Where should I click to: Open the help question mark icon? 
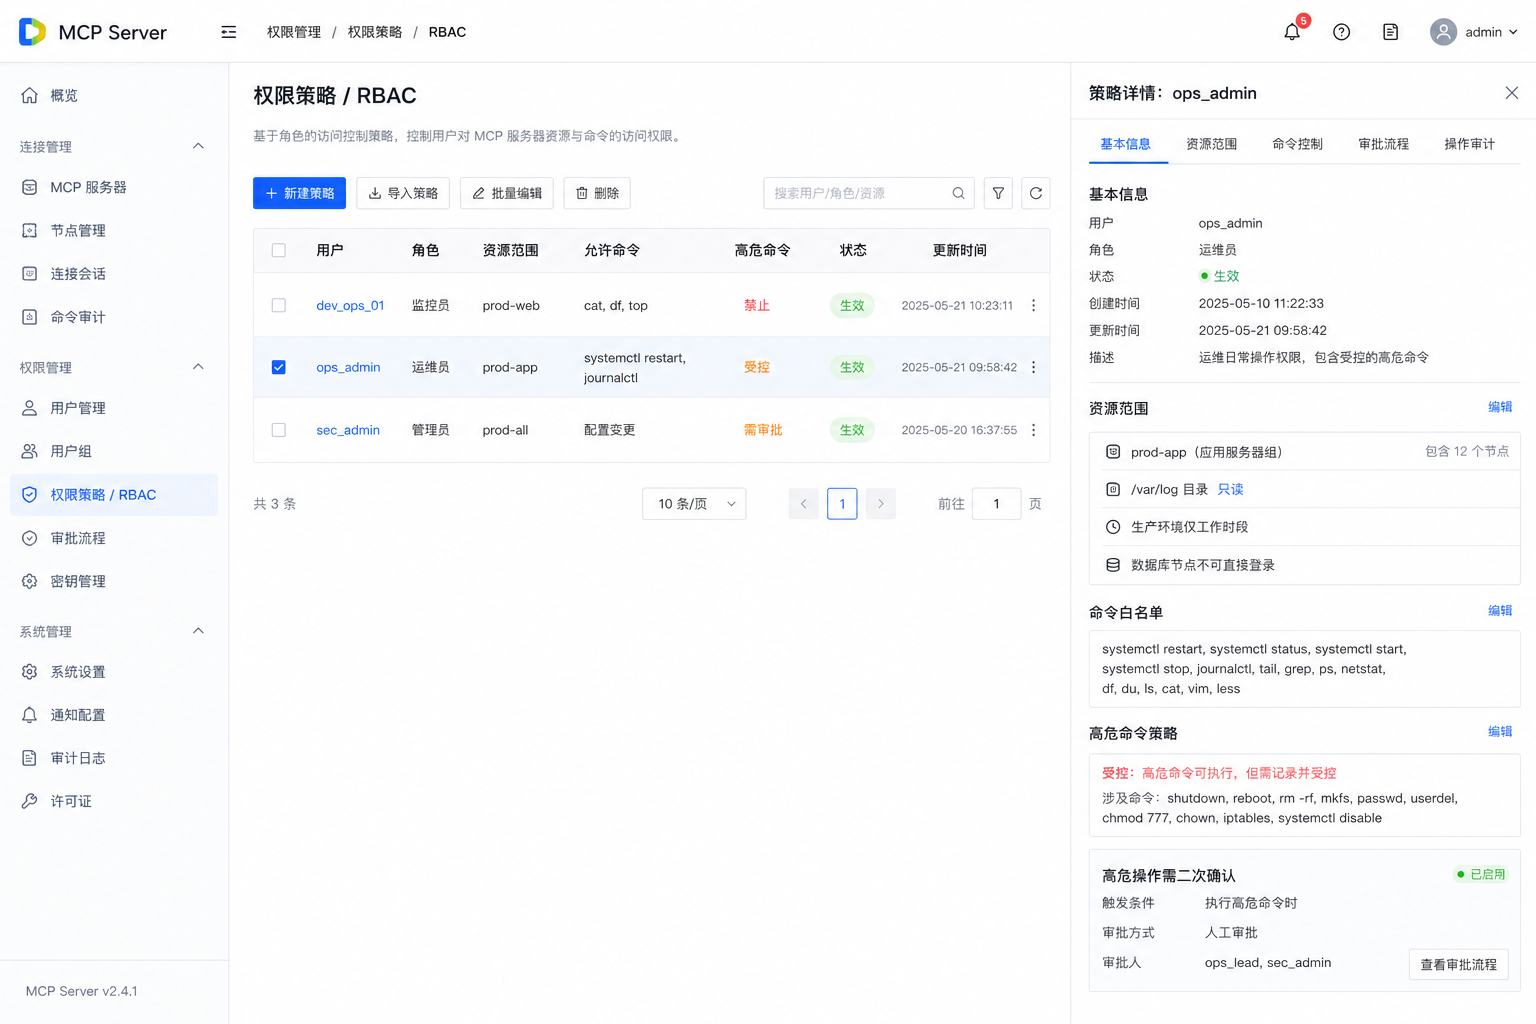(x=1342, y=32)
